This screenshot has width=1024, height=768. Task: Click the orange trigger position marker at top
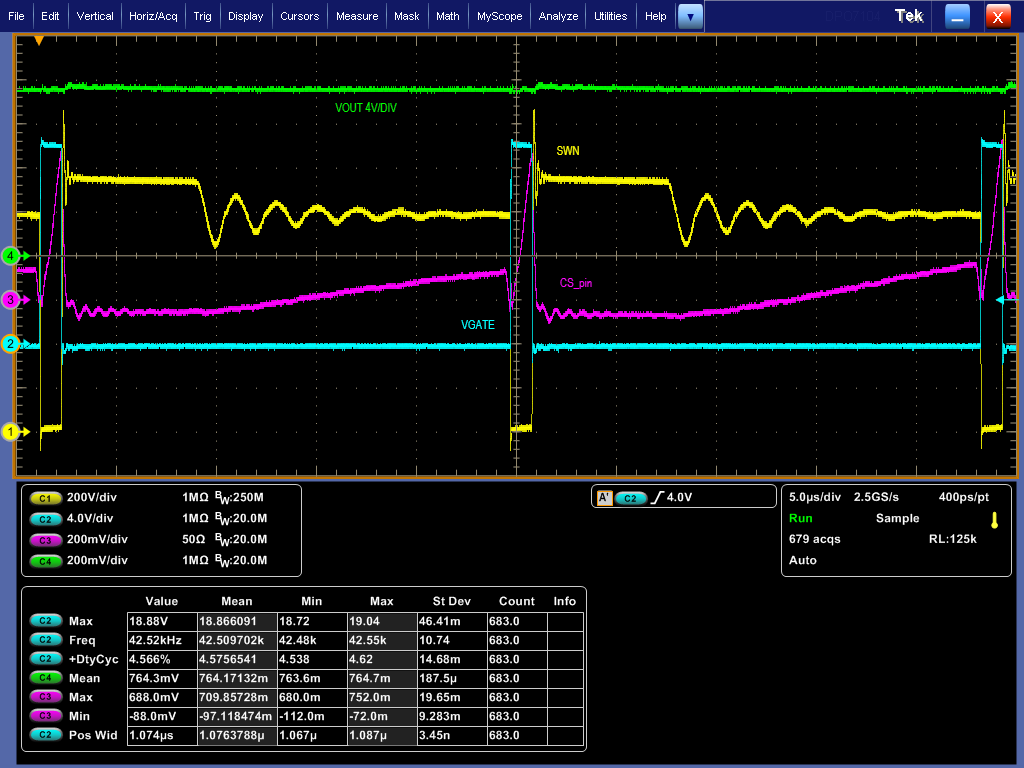click(x=39, y=41)
